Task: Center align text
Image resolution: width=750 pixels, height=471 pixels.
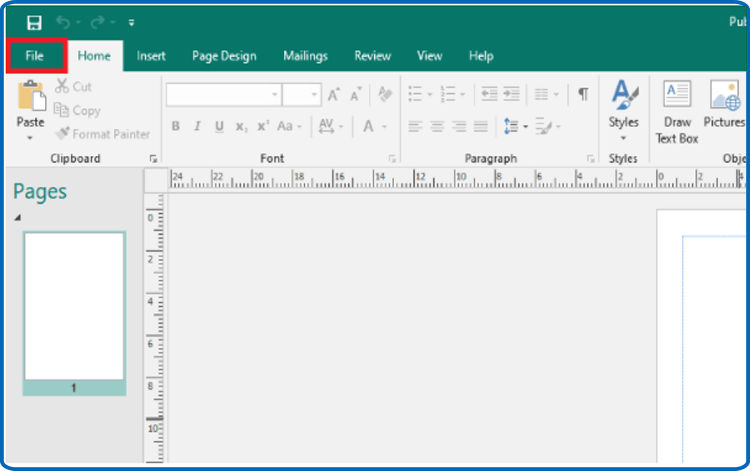Action: (437, 127)
